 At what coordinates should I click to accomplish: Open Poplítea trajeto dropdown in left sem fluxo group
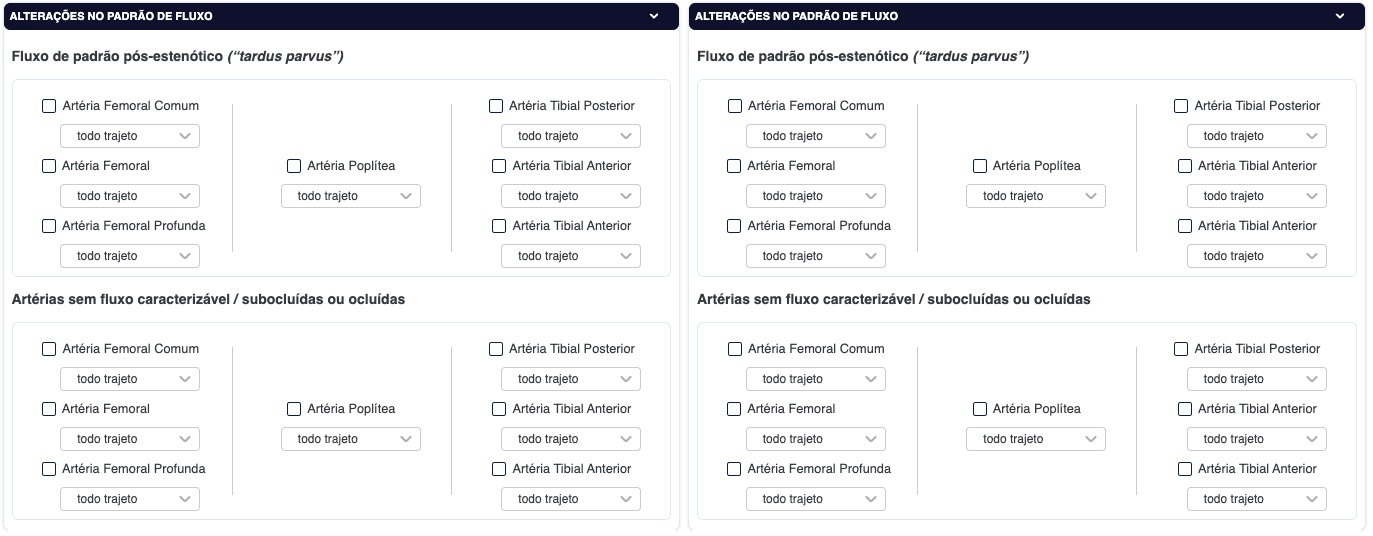tap(350, 439)
